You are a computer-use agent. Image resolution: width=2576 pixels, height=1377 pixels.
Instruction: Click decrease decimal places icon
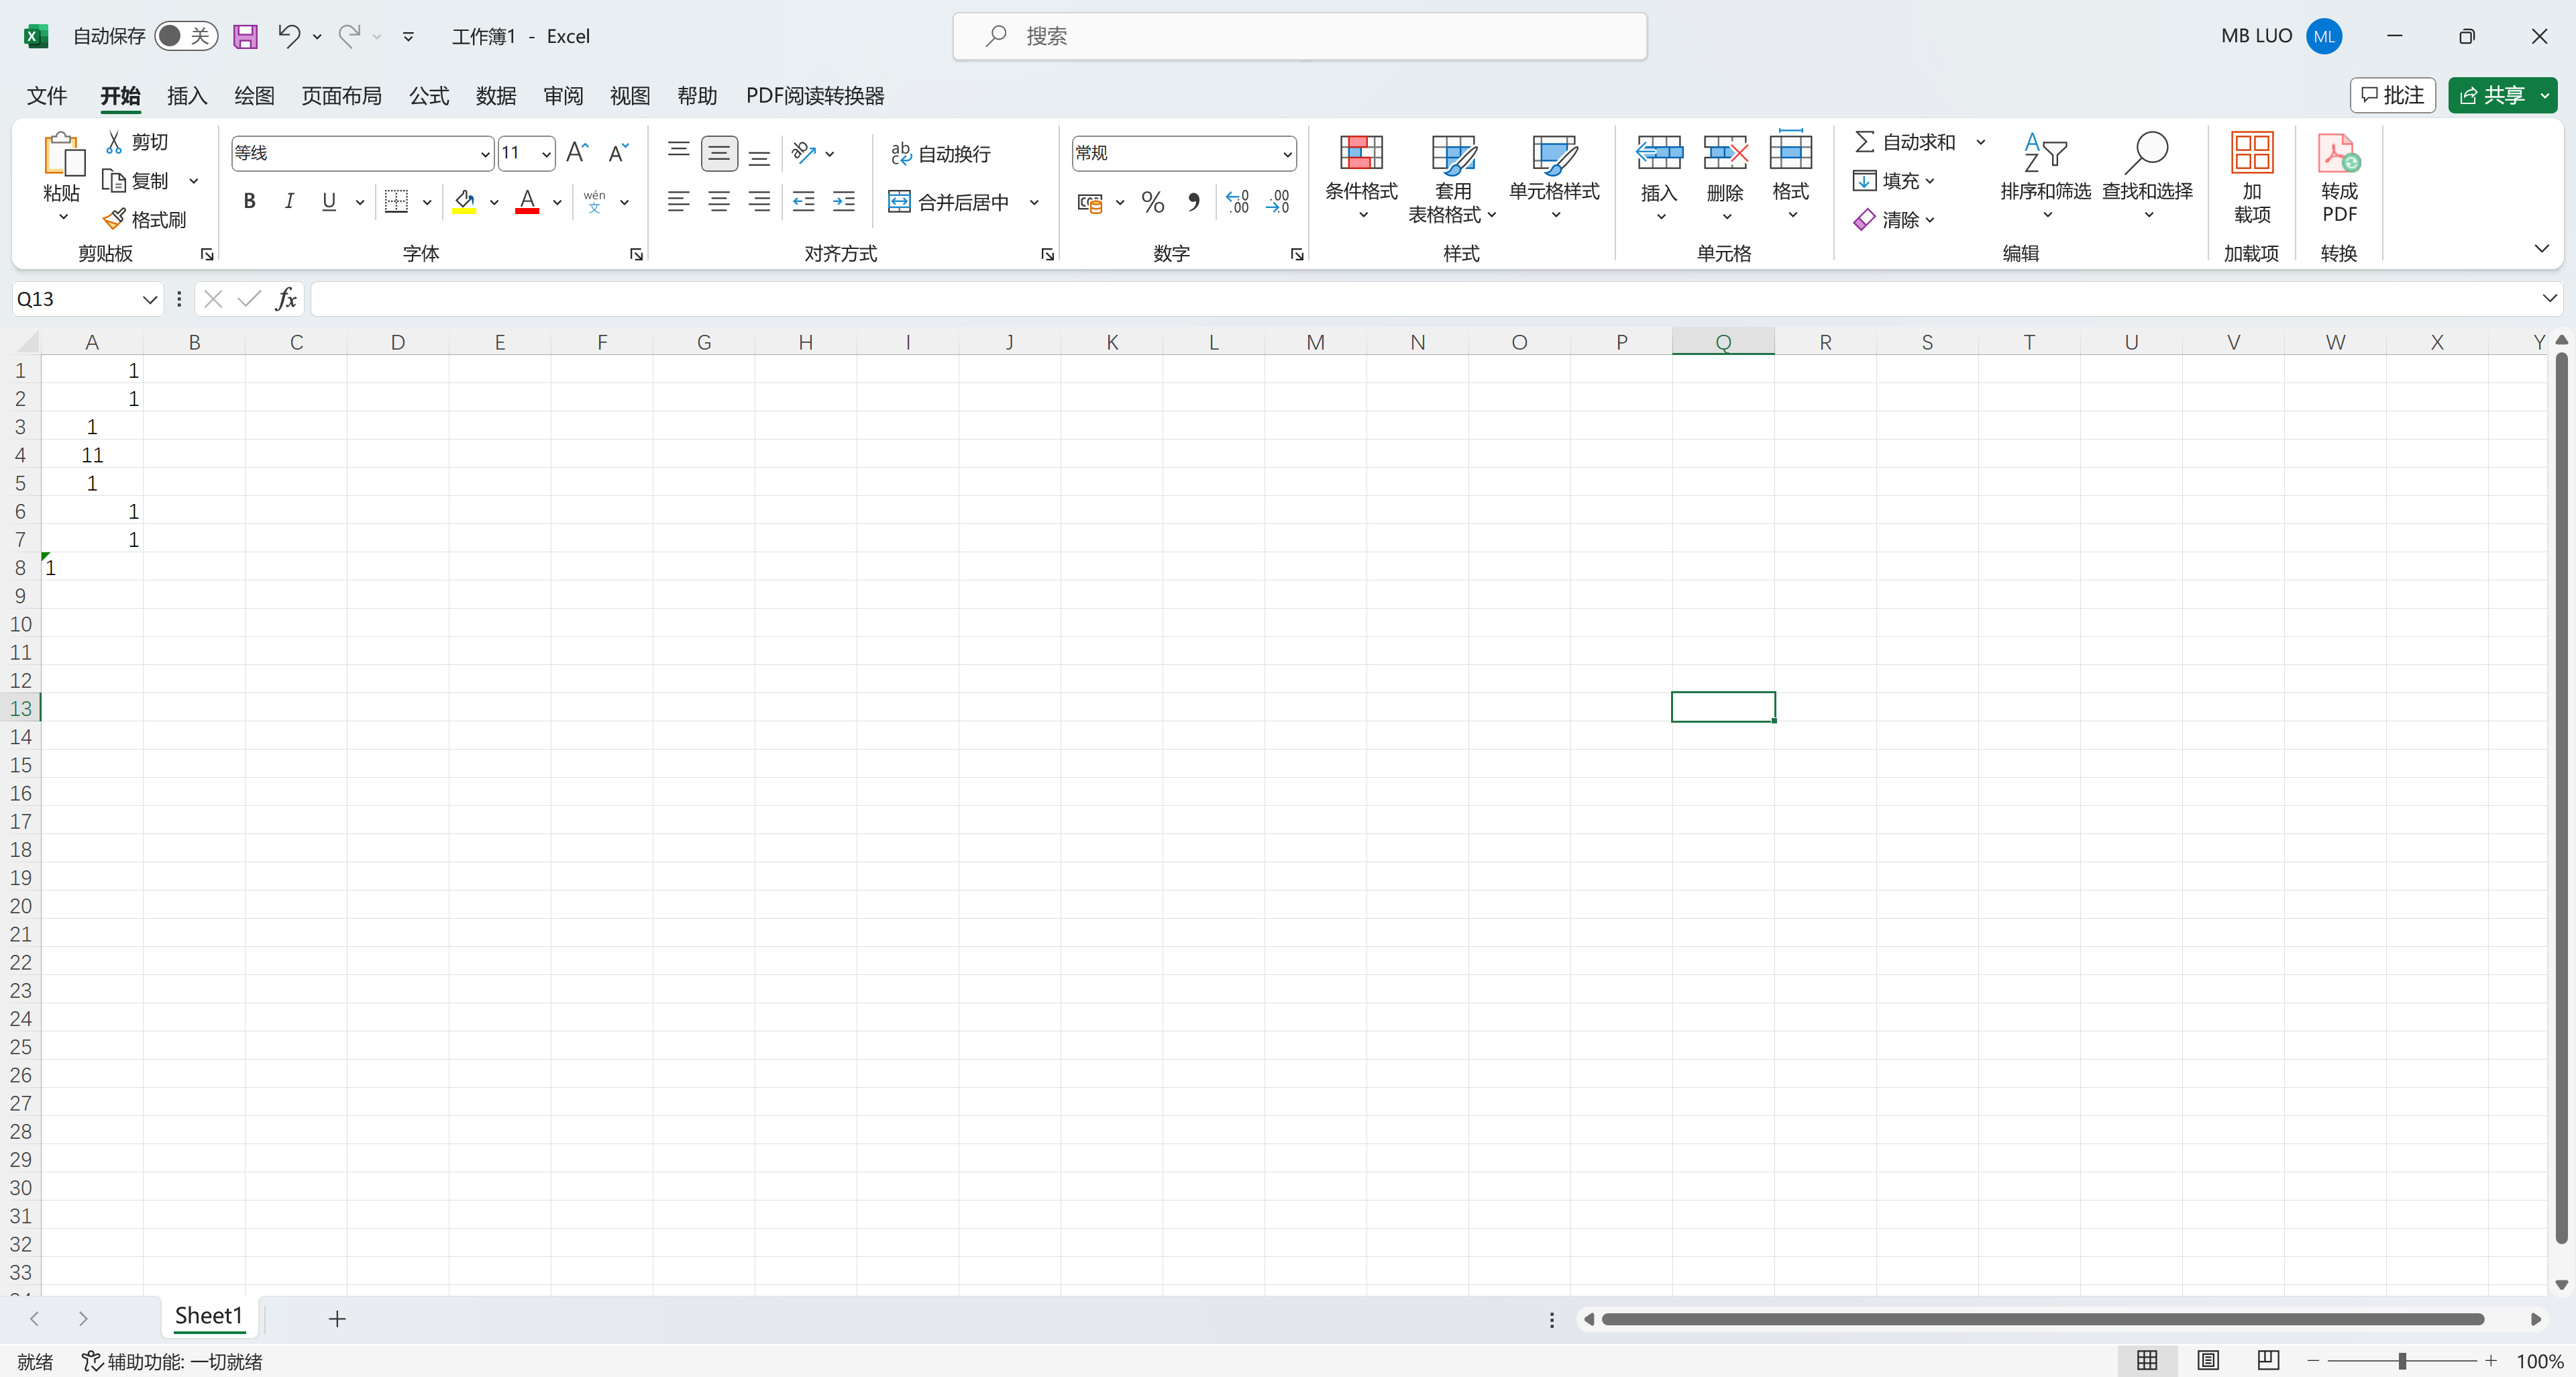(x=1278, y=203)
